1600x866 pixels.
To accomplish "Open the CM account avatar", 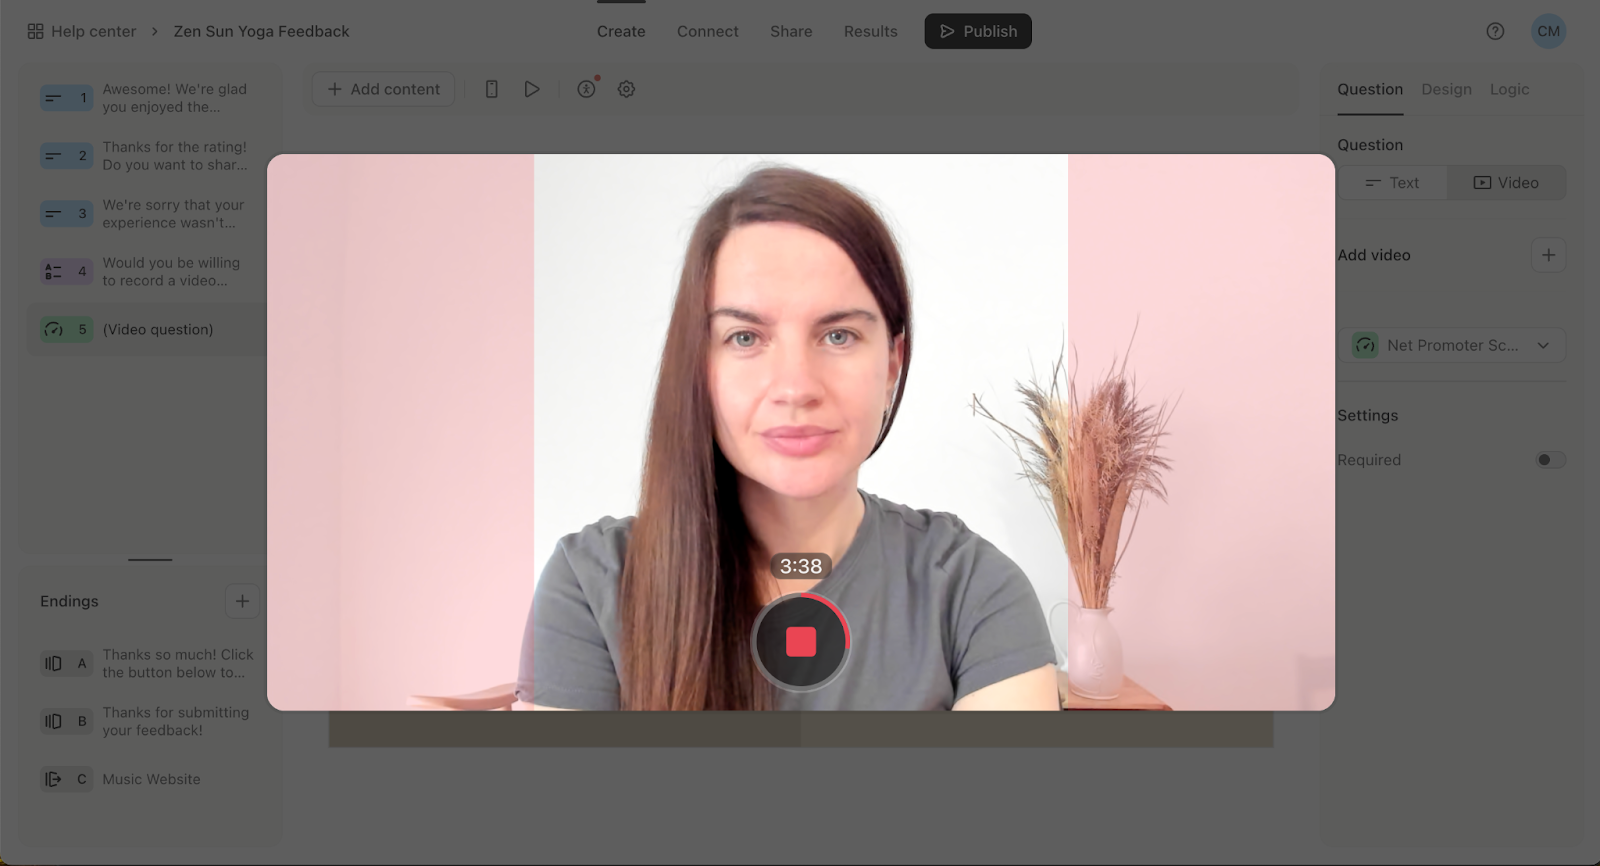I will (x=1548, y=31).
